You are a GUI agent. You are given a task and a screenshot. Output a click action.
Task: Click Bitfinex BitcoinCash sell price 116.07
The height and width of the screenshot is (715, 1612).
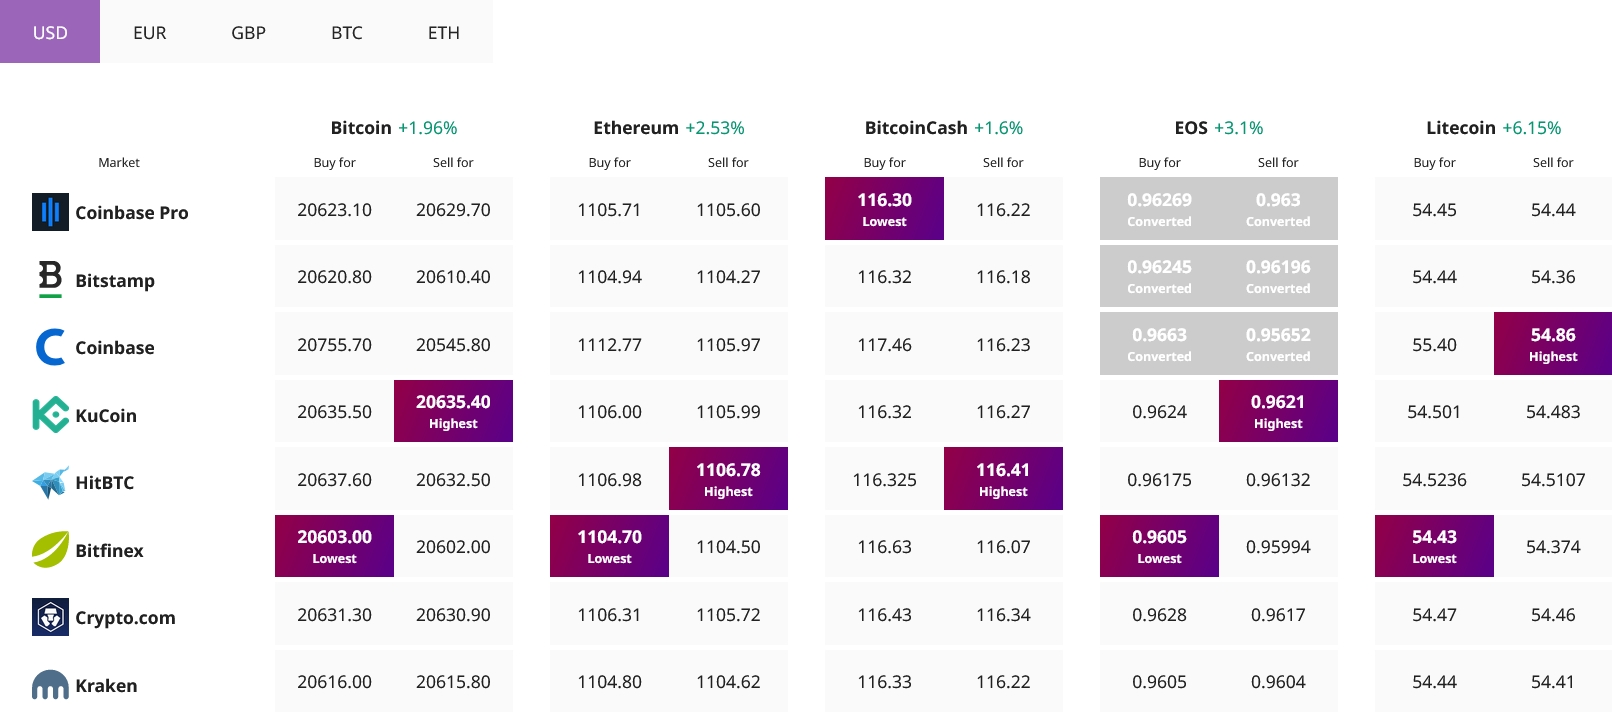[x=1003, y=547]
